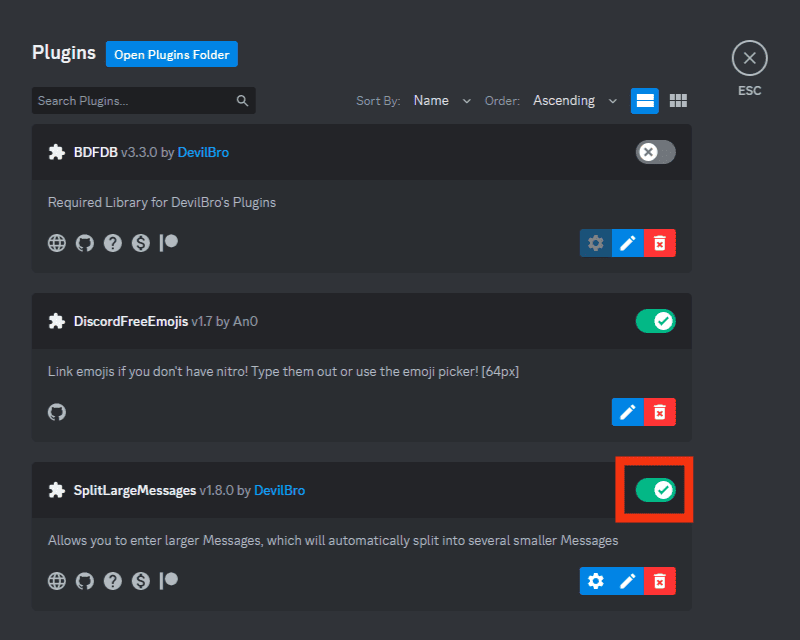Disable the SplitLargeMessages plugin toggle
The height and width of the screenshot is (640, 800).
(x=656, y=490)
